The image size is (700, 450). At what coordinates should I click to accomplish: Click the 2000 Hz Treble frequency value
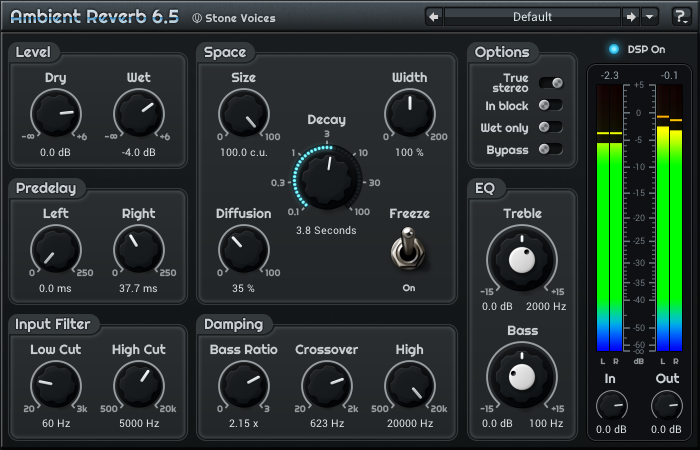pyautogui.click(x=546, y=307)
